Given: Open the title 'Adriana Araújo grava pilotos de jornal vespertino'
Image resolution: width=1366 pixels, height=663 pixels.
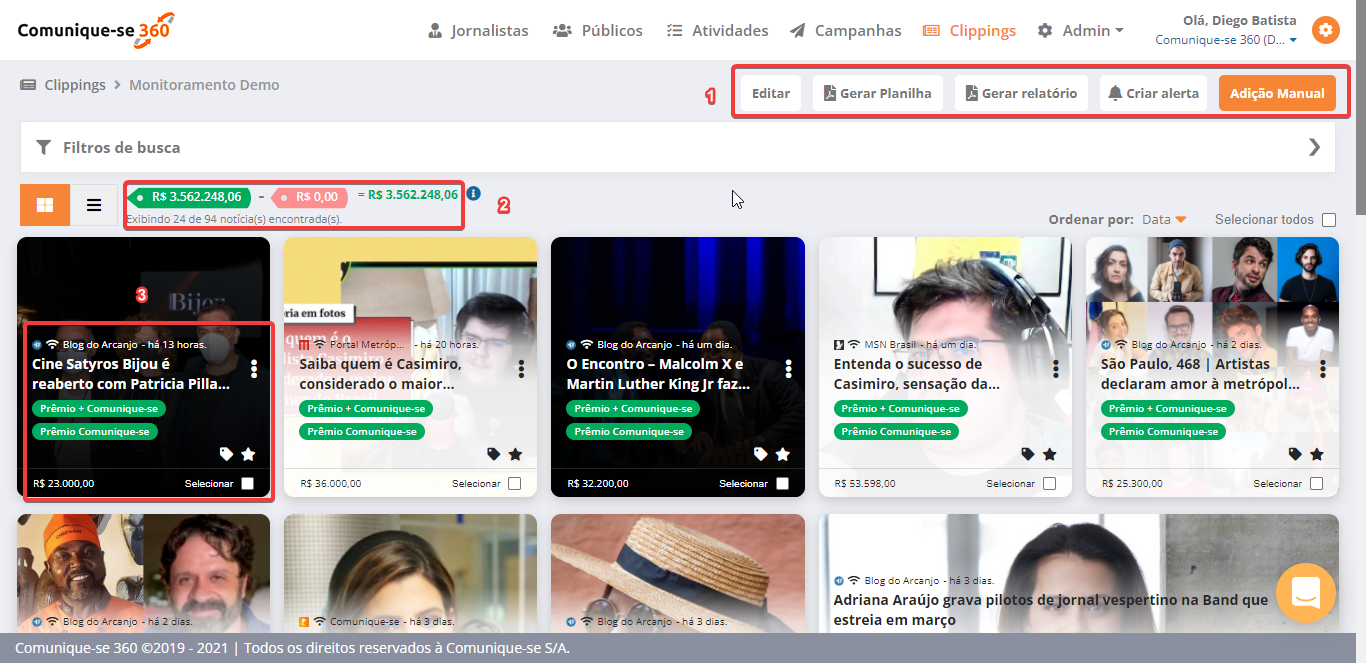Looking at the screenshot, I should [x=1050, y=610].
